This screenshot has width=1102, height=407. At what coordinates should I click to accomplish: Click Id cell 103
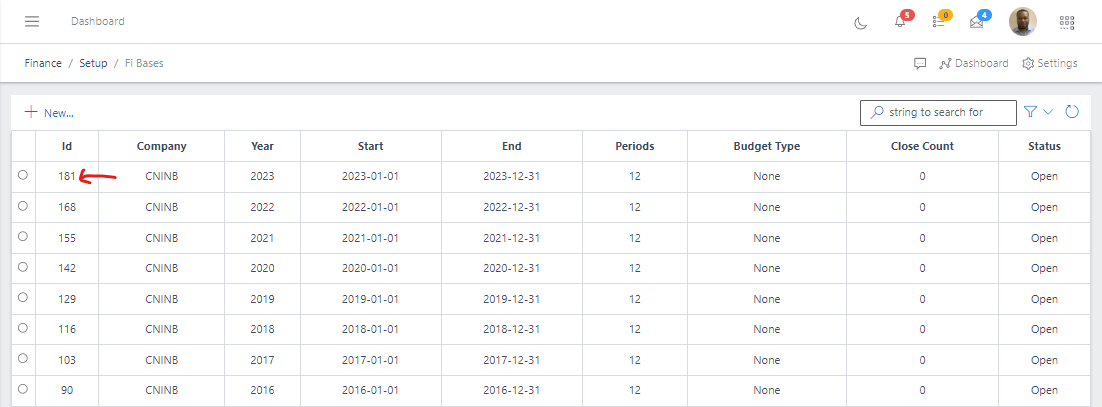tap(67, 360)
